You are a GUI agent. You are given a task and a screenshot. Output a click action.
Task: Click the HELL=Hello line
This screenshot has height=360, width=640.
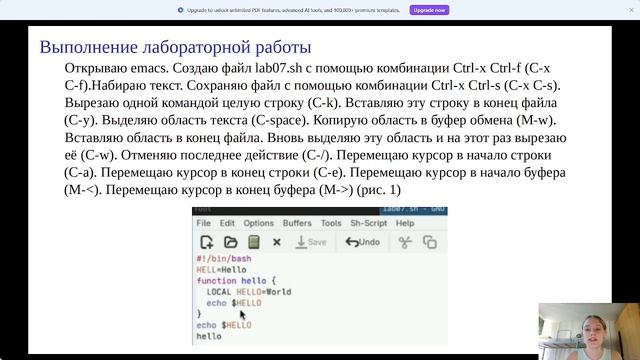click(x=221, y=270)
